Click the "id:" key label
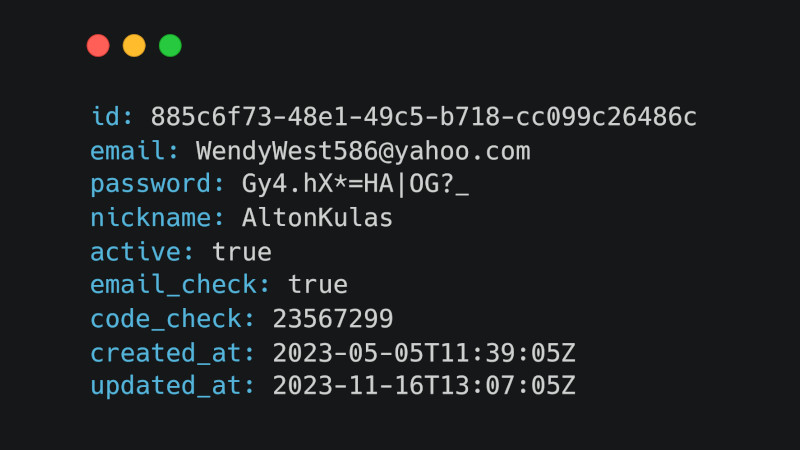800x450 pixels. 112,117
